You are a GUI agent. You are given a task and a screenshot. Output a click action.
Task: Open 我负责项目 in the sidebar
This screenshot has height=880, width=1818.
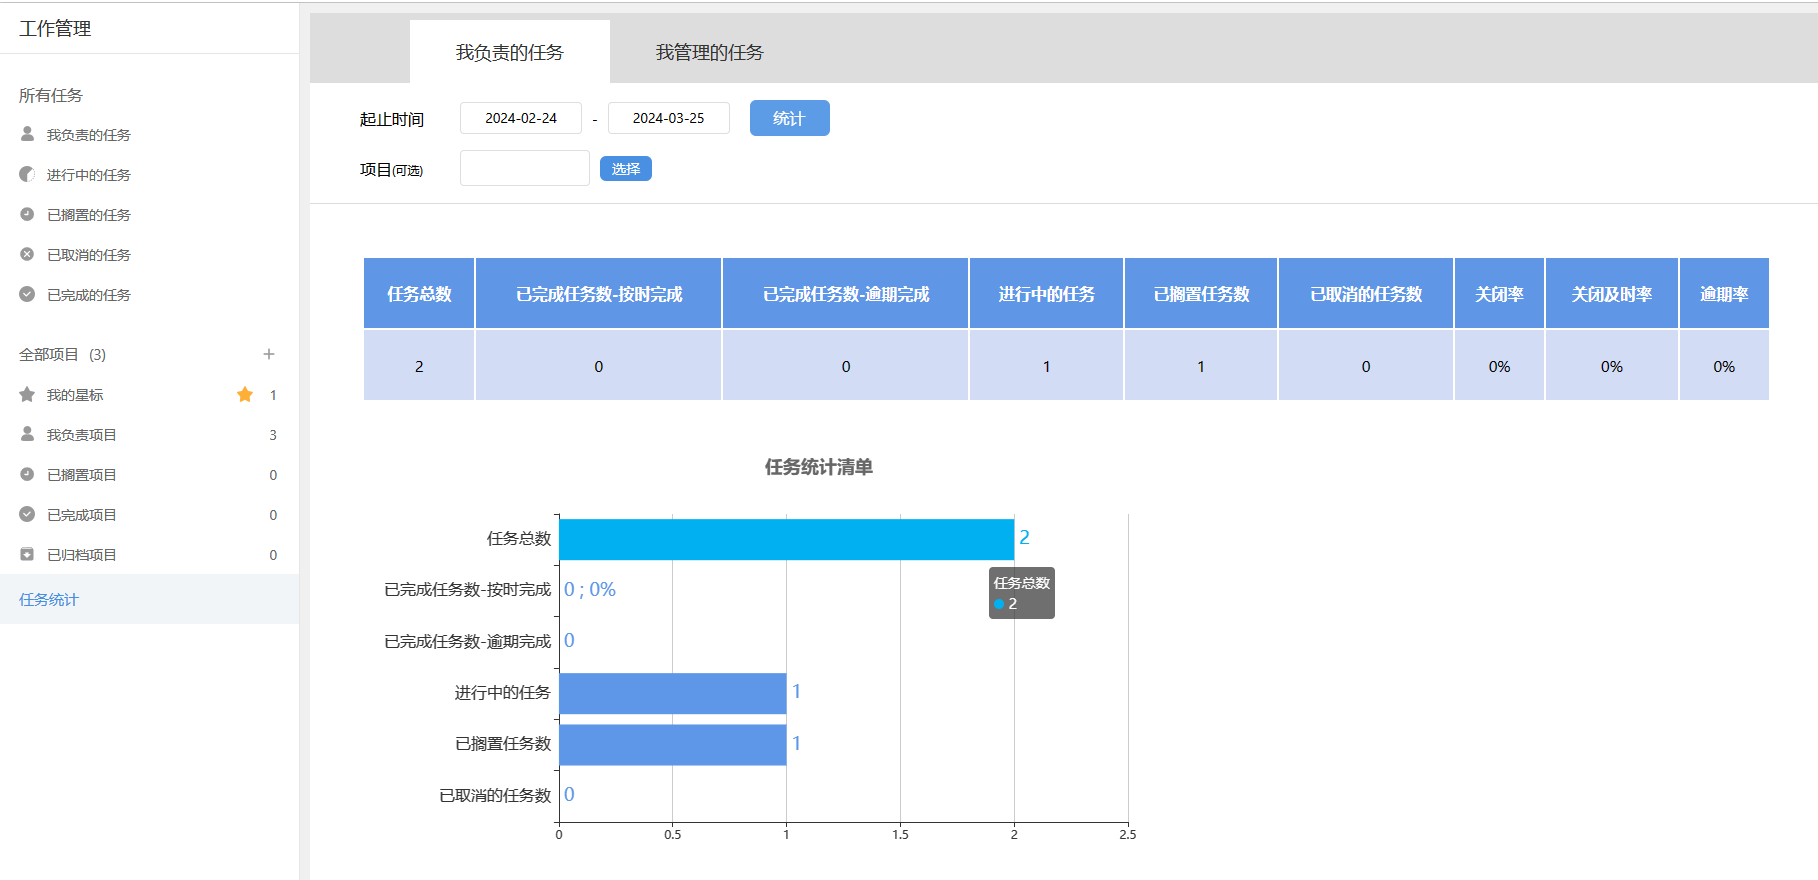click(82, 435)
